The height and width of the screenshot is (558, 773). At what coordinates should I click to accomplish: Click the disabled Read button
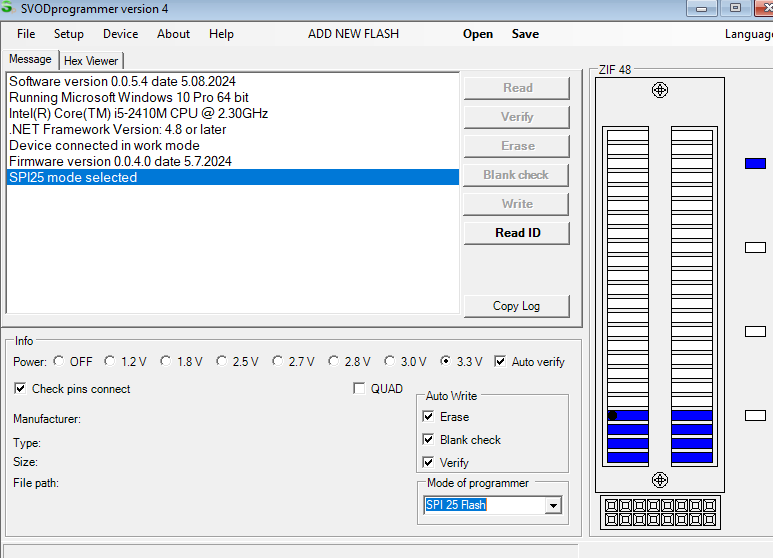[x=517, y=88]
